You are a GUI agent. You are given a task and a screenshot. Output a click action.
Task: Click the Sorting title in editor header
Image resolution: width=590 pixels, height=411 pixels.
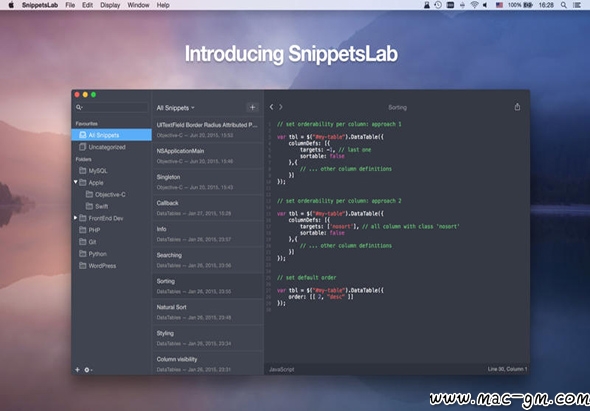click(397, 107)
